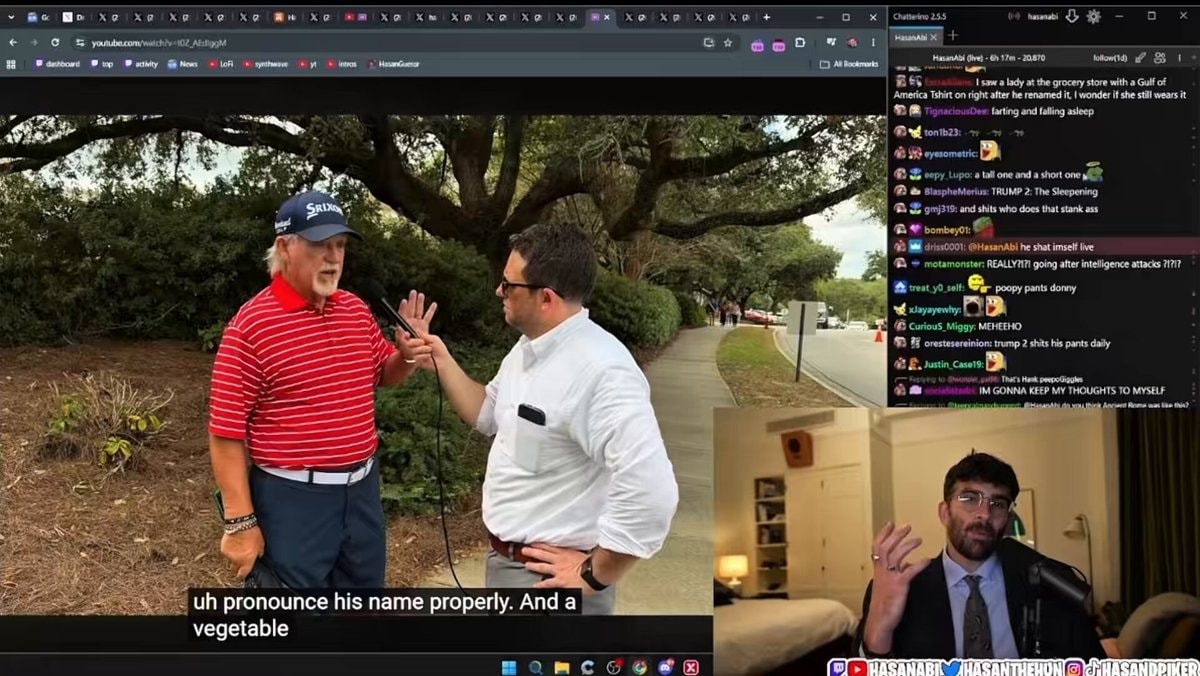Open the LoFi bookmark

tap(221, 64)
